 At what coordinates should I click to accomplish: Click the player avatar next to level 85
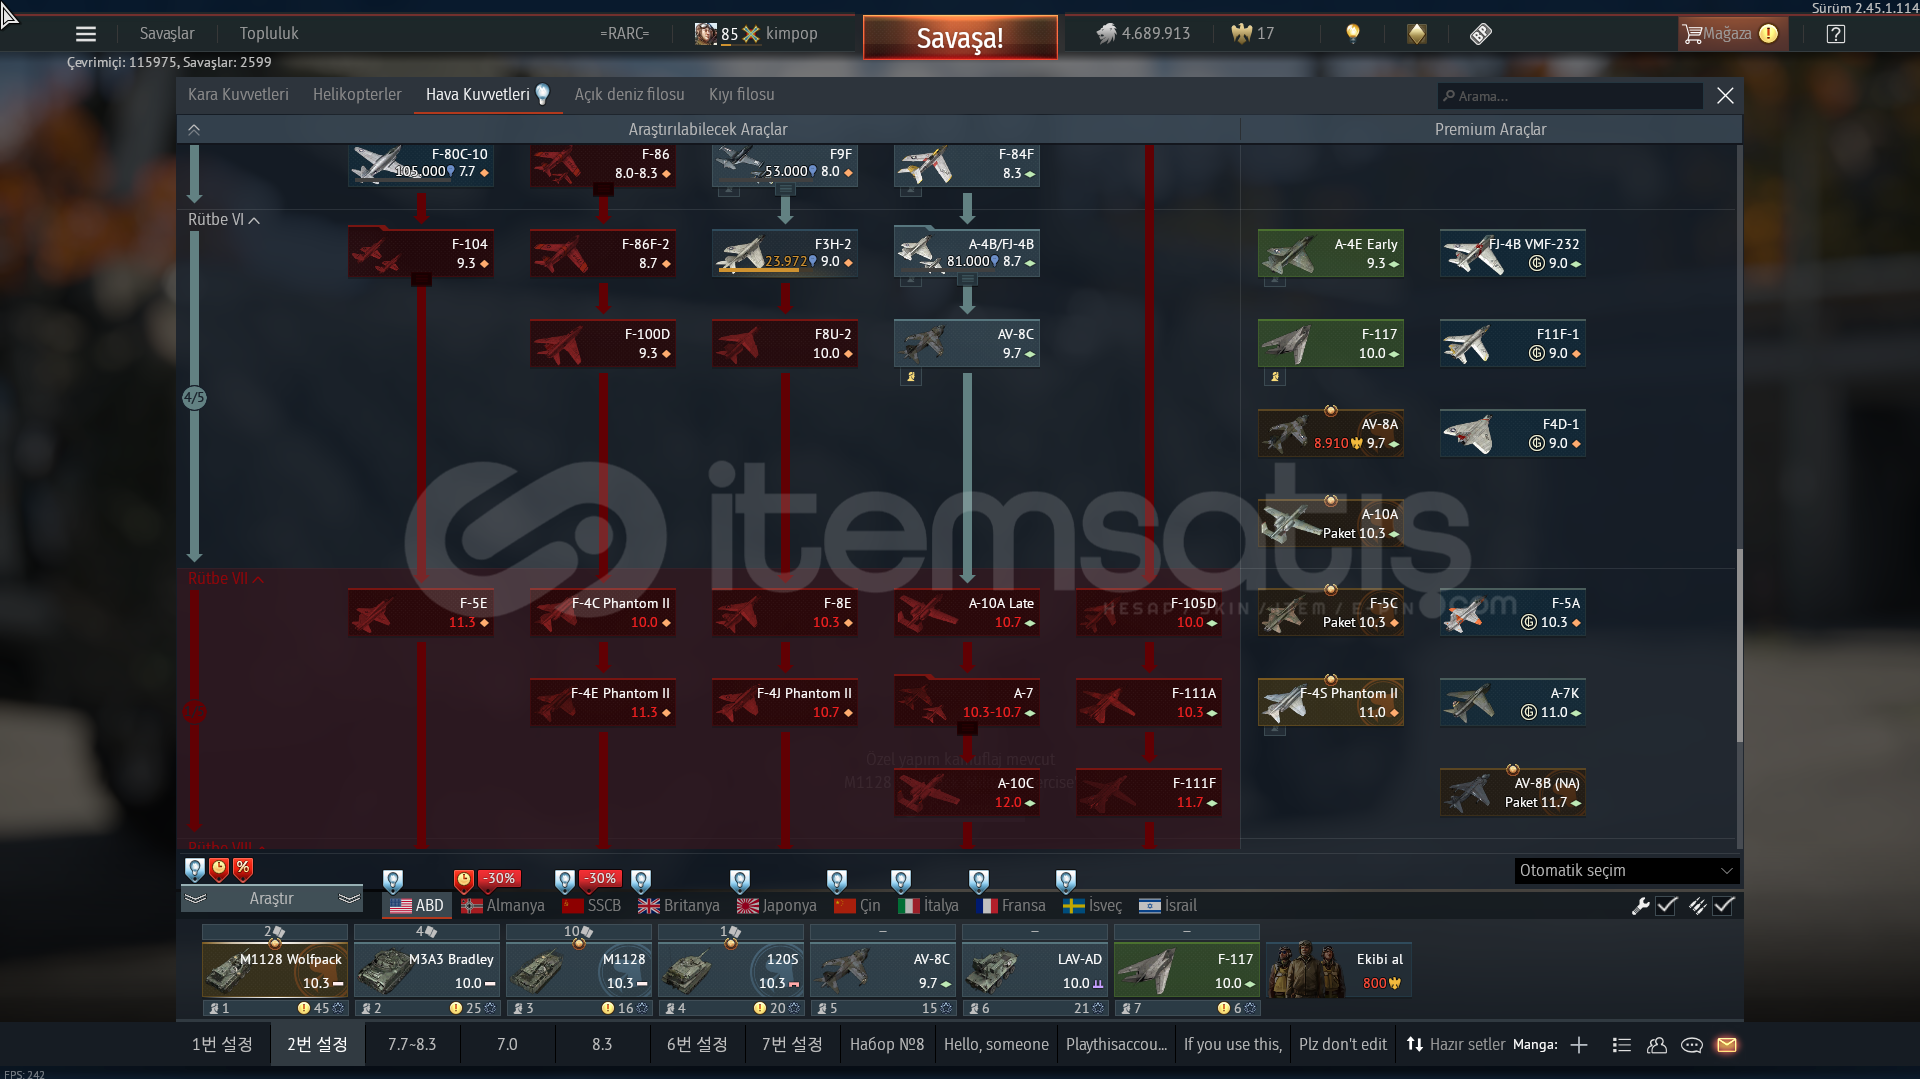point(706,34)
